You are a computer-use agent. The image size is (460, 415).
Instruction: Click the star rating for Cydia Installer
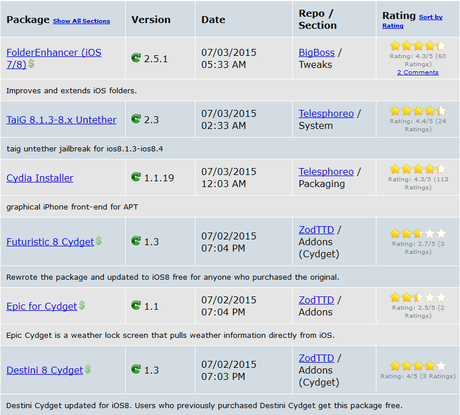(x=418, y=169)
